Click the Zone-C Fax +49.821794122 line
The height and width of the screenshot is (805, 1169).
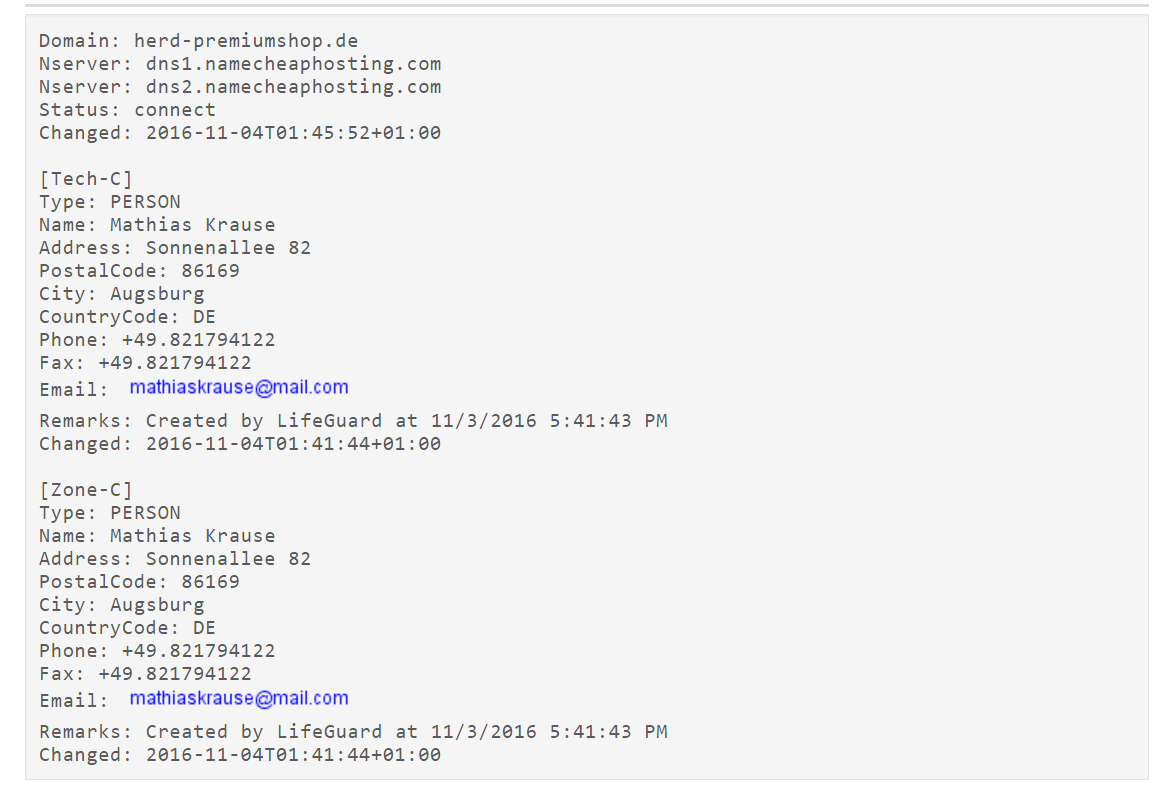tap(145, 675)
